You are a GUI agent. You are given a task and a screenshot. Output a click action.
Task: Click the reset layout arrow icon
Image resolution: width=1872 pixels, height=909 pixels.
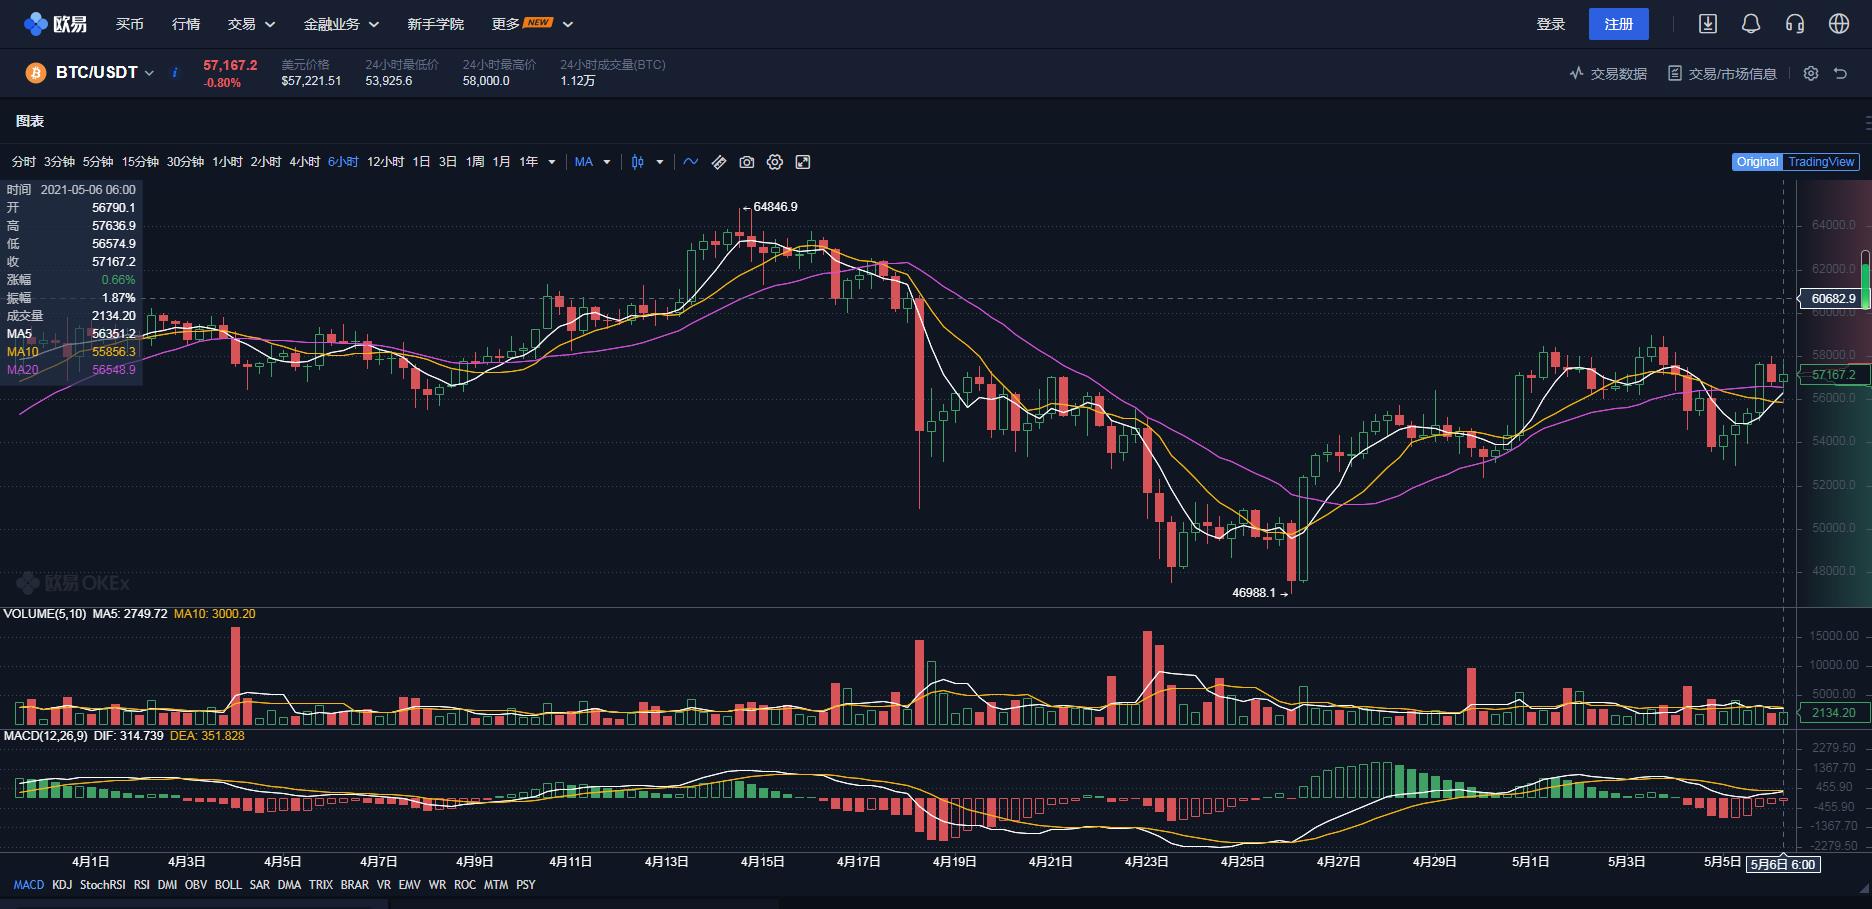[x=1840, y=73]
